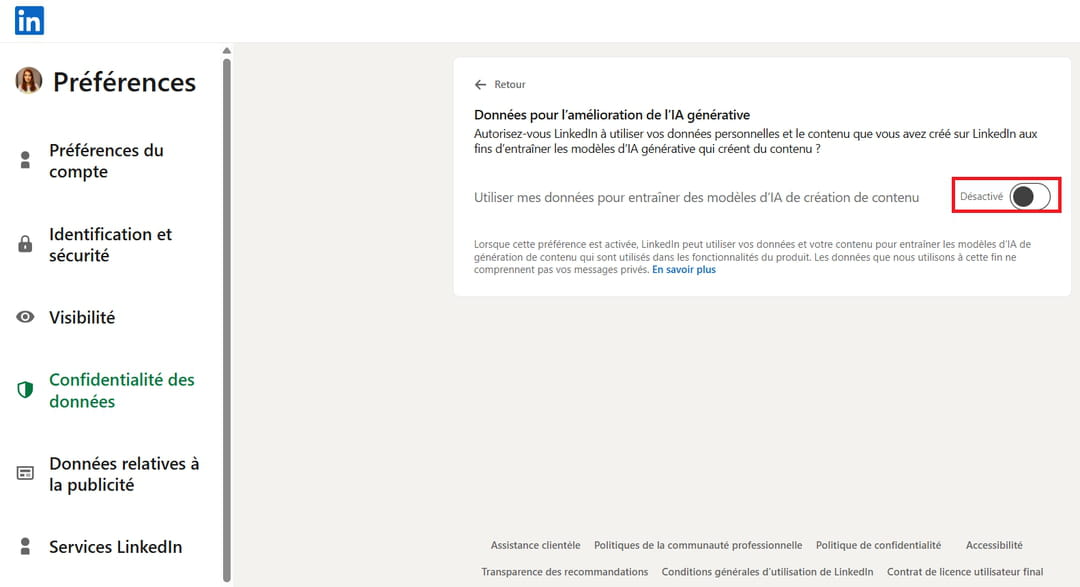
Task: Open Politique de confidentialité footer link
Action: [878, 545]
